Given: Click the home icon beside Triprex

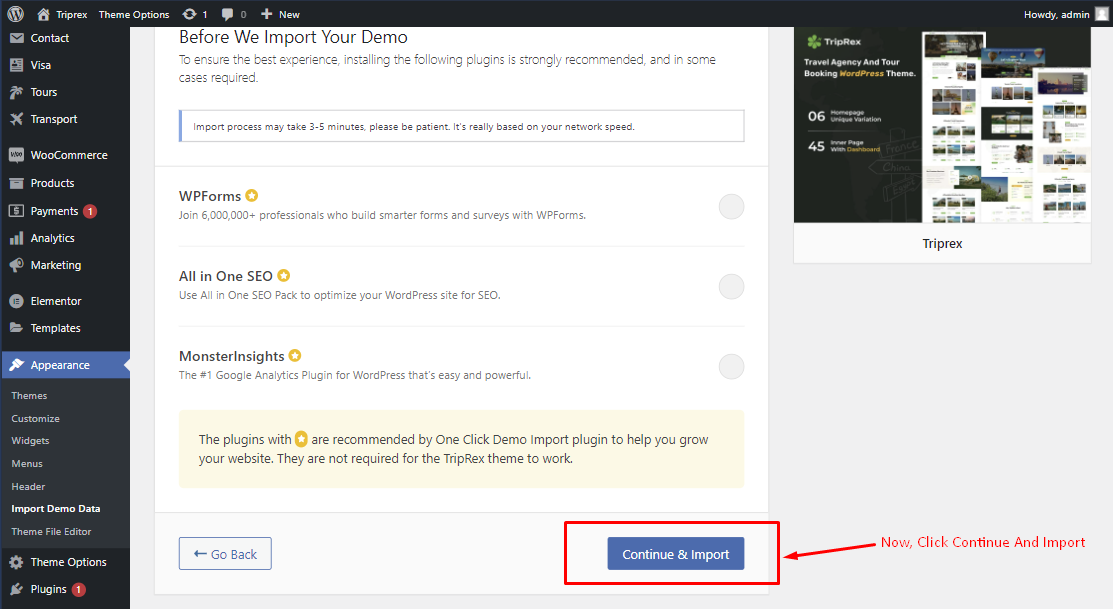Looking at the screenshot, I should coord(43,14).
